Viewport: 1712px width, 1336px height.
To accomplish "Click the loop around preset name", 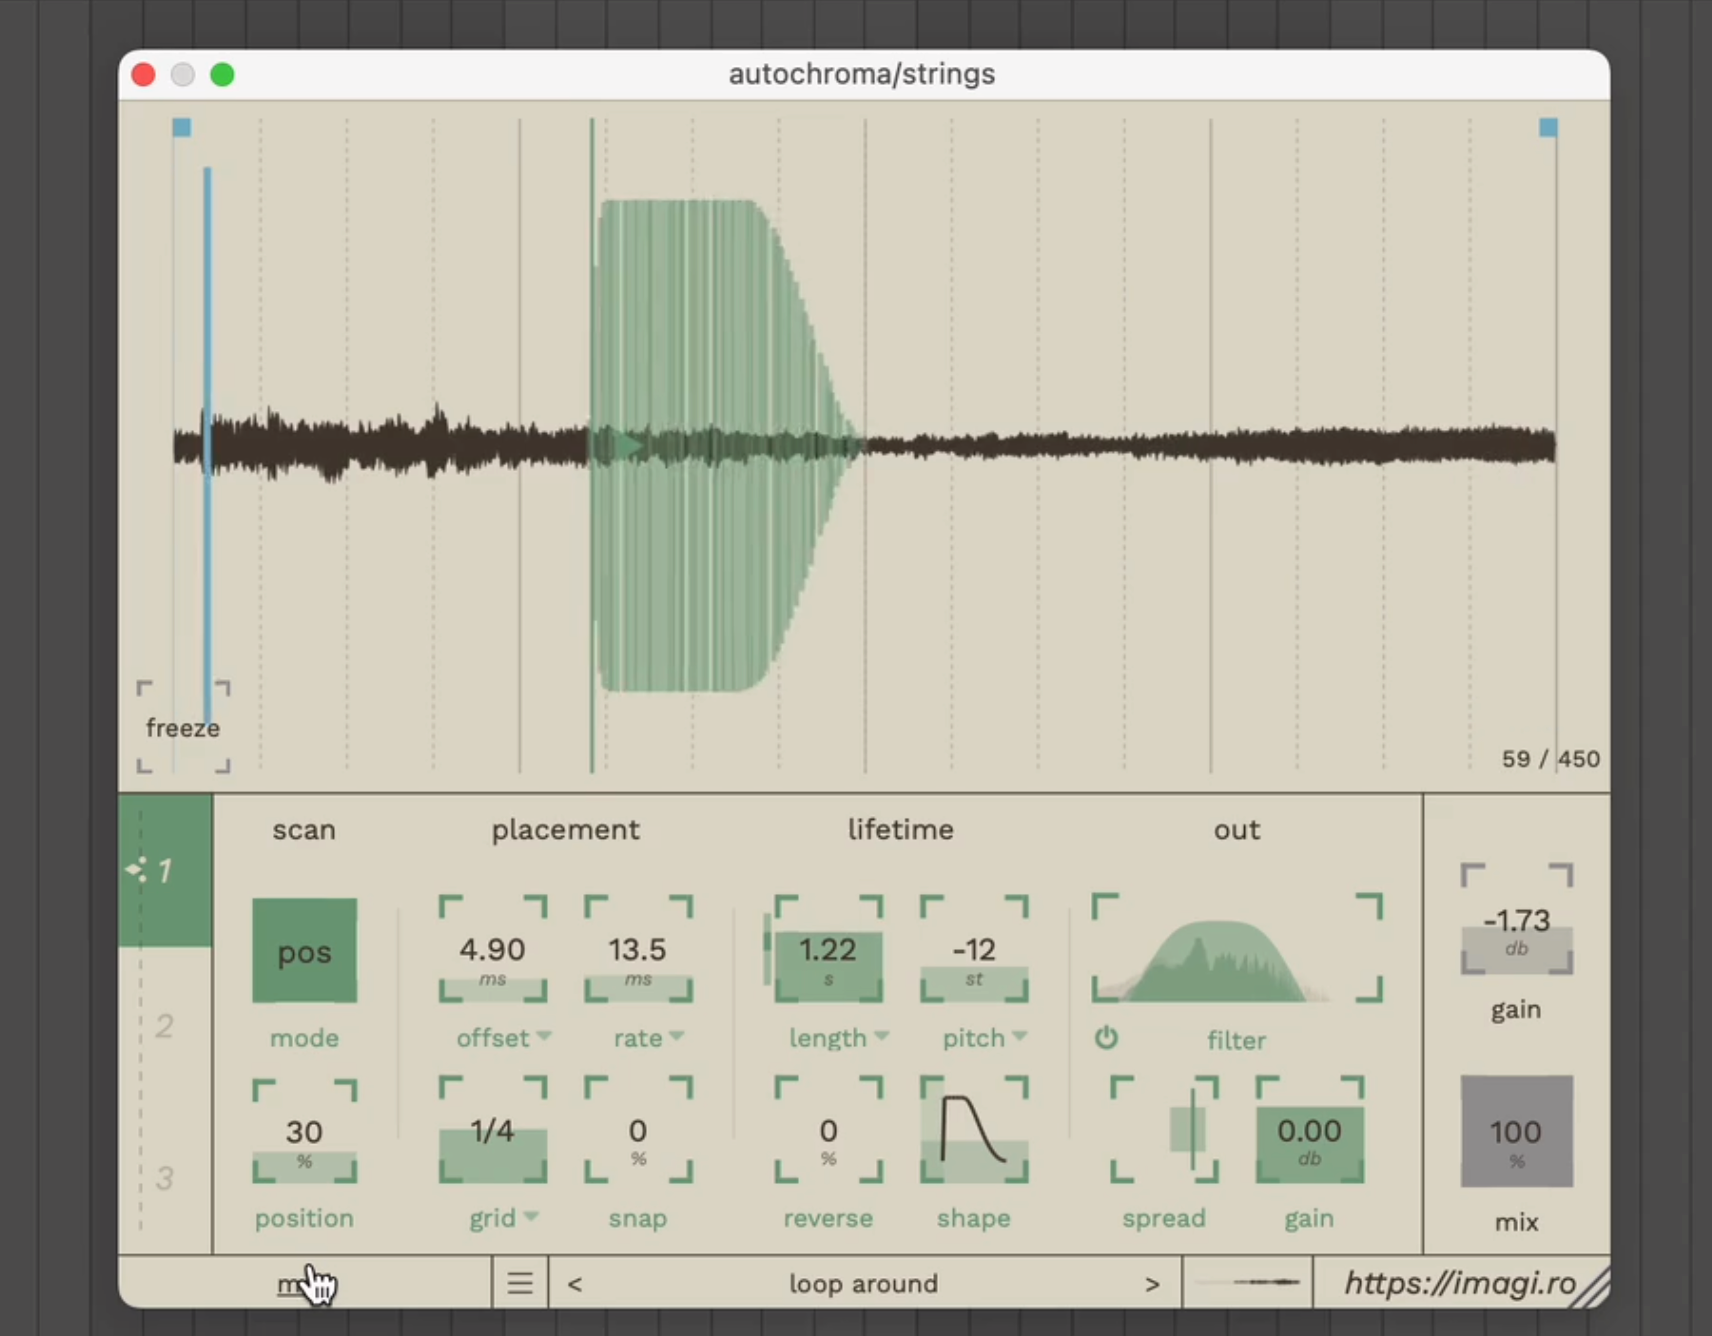I will tap(863, 1284).
